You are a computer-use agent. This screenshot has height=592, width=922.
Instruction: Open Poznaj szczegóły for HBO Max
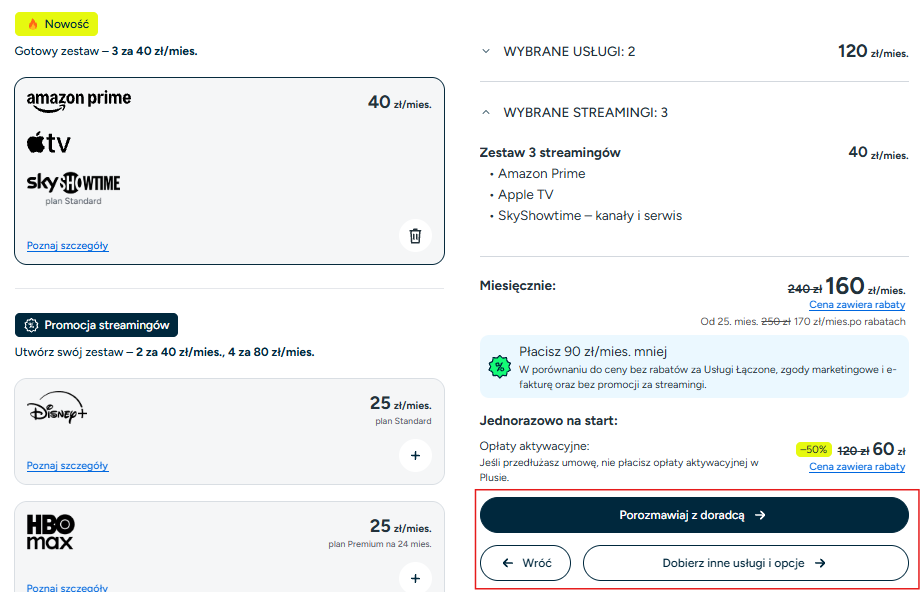[68, 587]
